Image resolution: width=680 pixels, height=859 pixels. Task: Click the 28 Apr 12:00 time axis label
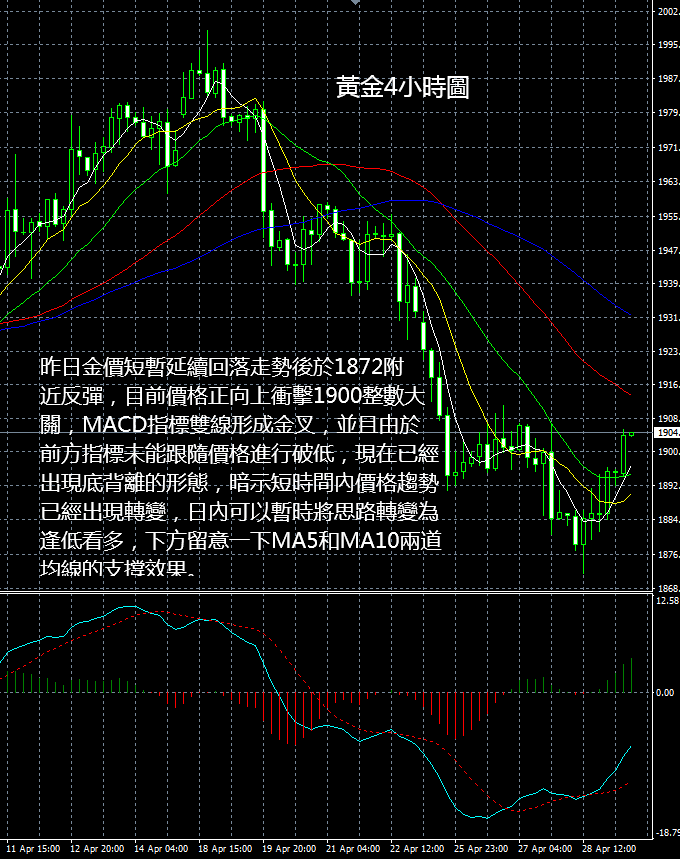609,849
